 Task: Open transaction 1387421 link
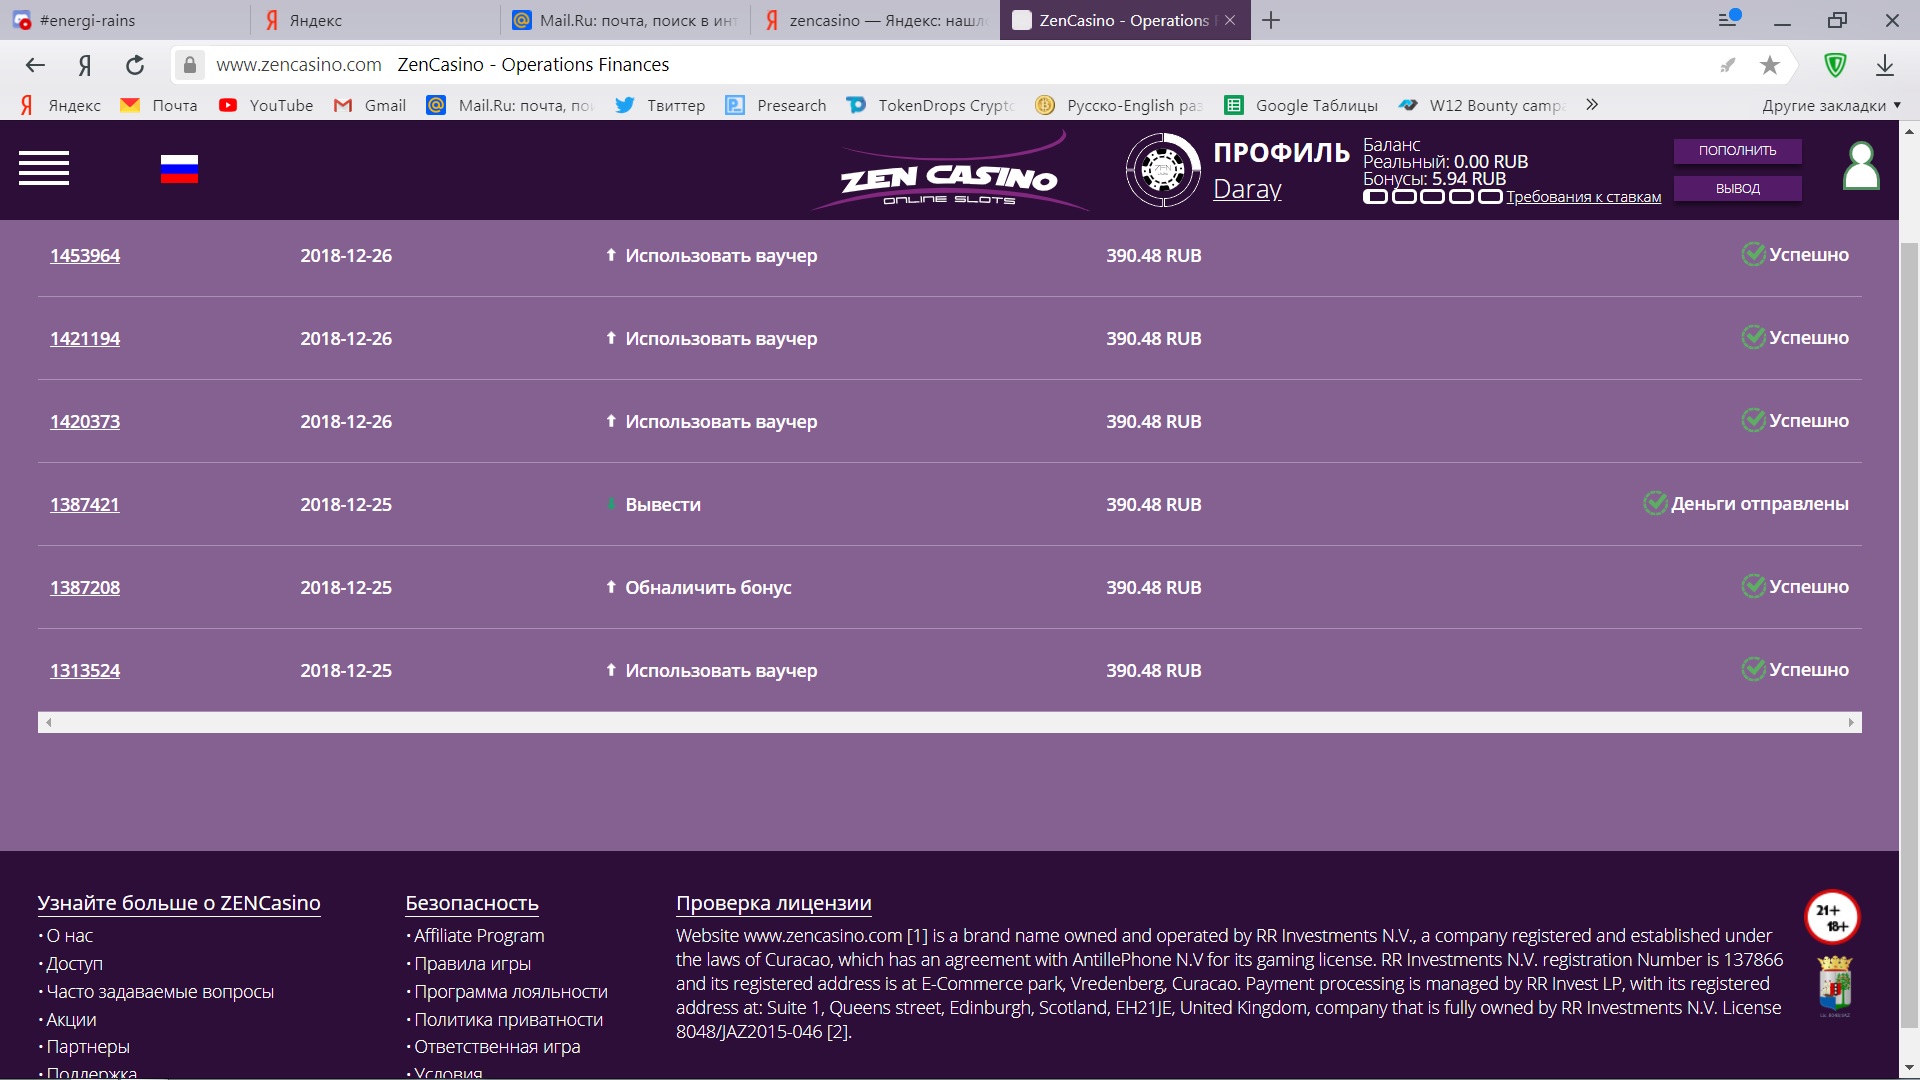point(85,505)
